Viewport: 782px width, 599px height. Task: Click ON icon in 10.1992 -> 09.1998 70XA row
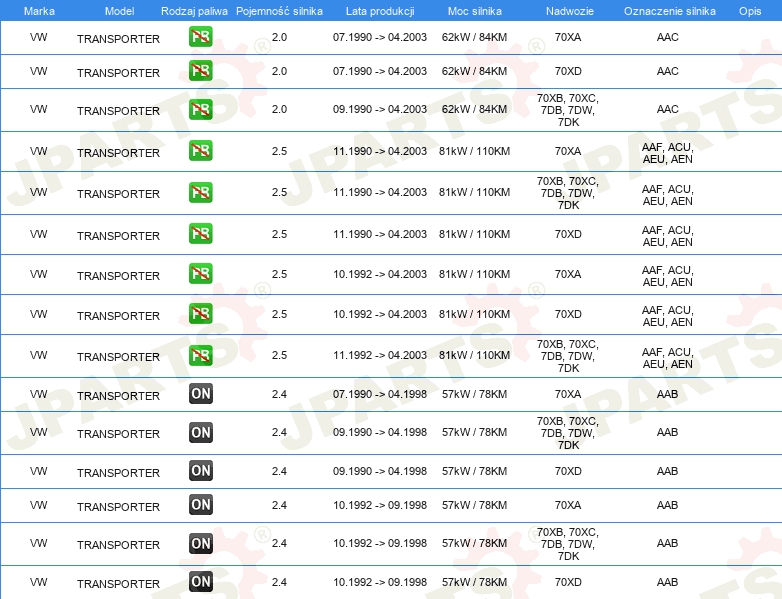point(200,505)
